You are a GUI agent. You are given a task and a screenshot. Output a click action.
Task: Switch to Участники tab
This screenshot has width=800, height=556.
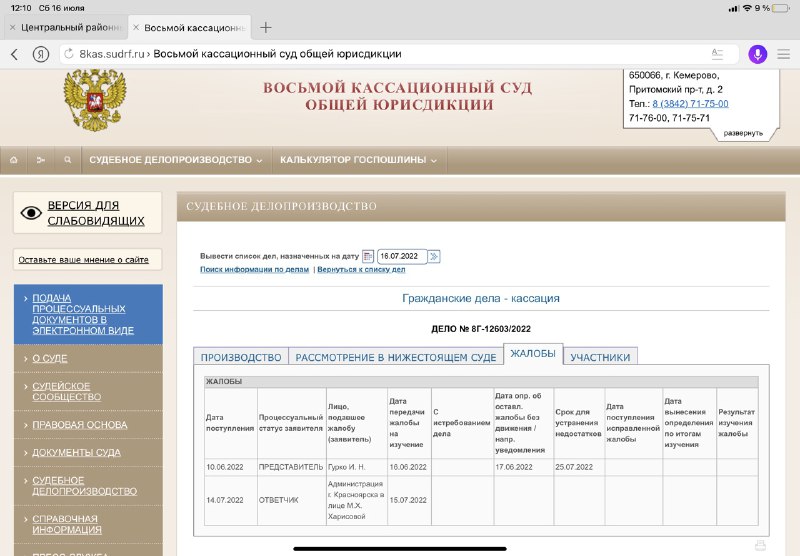[601, 357]
